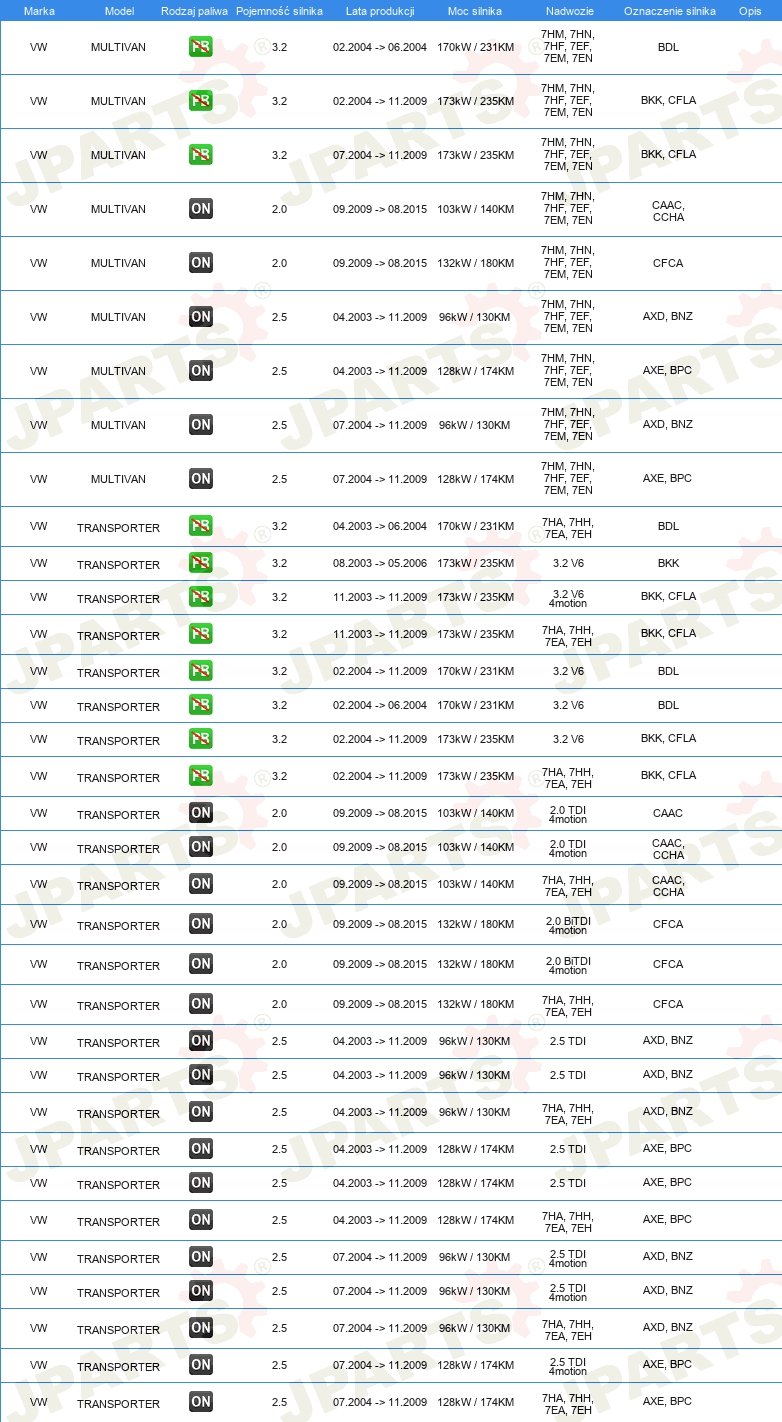Click ON icon in Transporter 04.2003 96kW 7HA row
782x1422 pixels.
[201, 1111]
